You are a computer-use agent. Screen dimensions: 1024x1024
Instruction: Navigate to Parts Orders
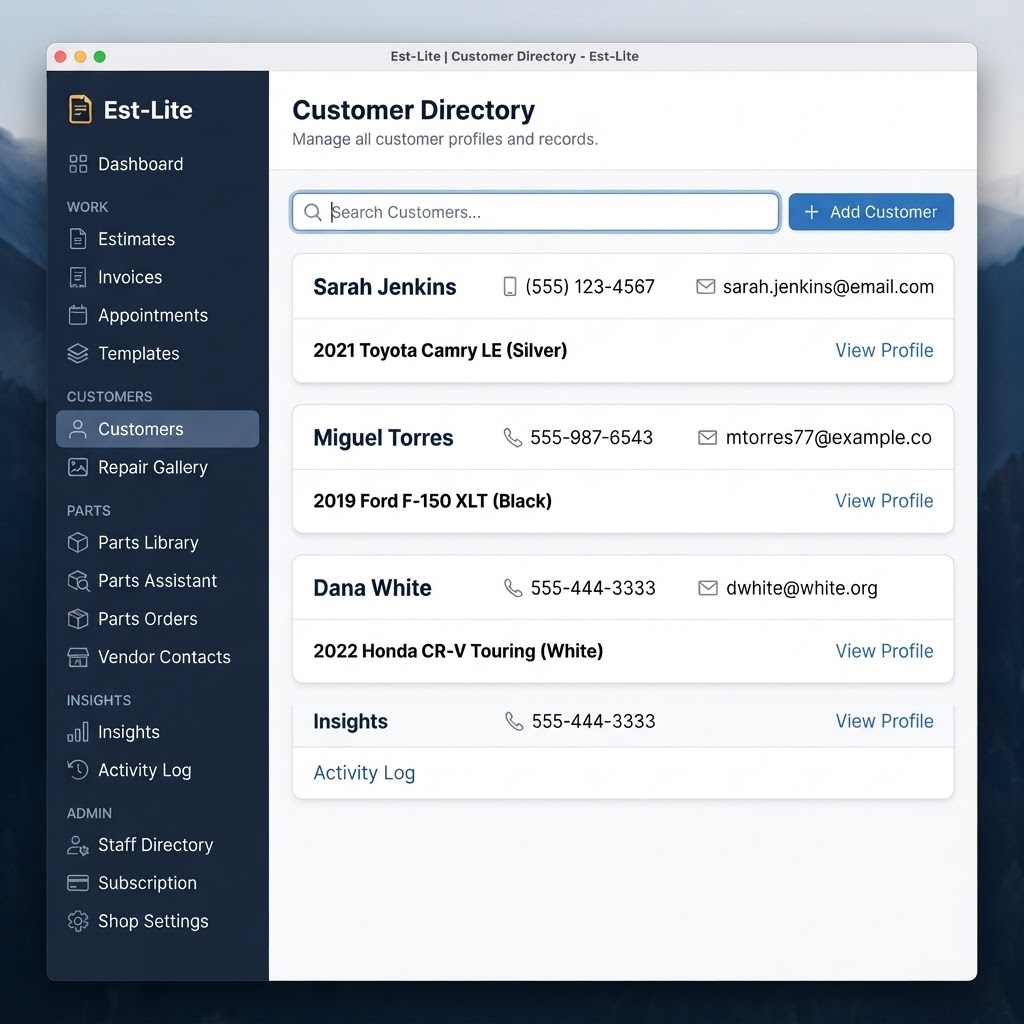pyautogui.click(x=157, y=618)
